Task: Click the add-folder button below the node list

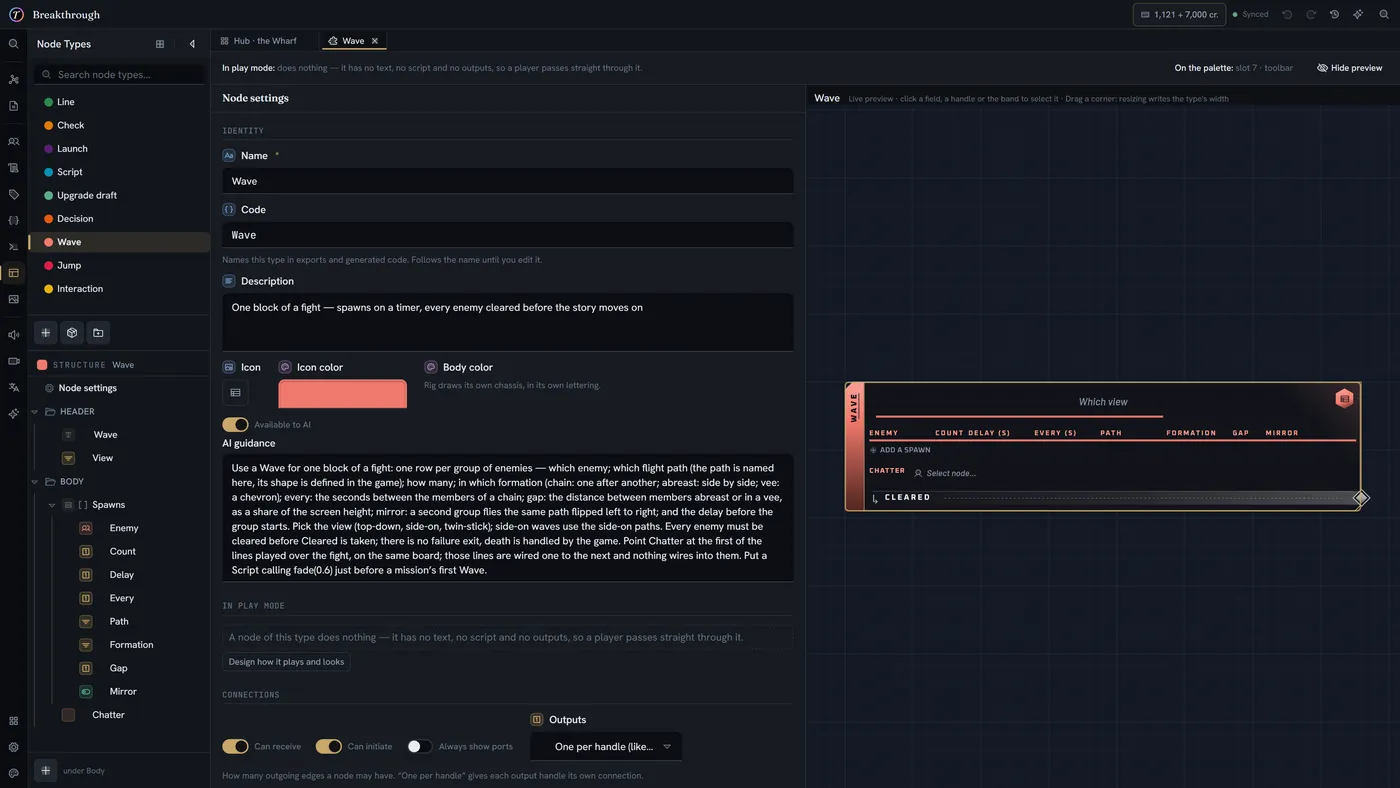Action: coord(98,333)
